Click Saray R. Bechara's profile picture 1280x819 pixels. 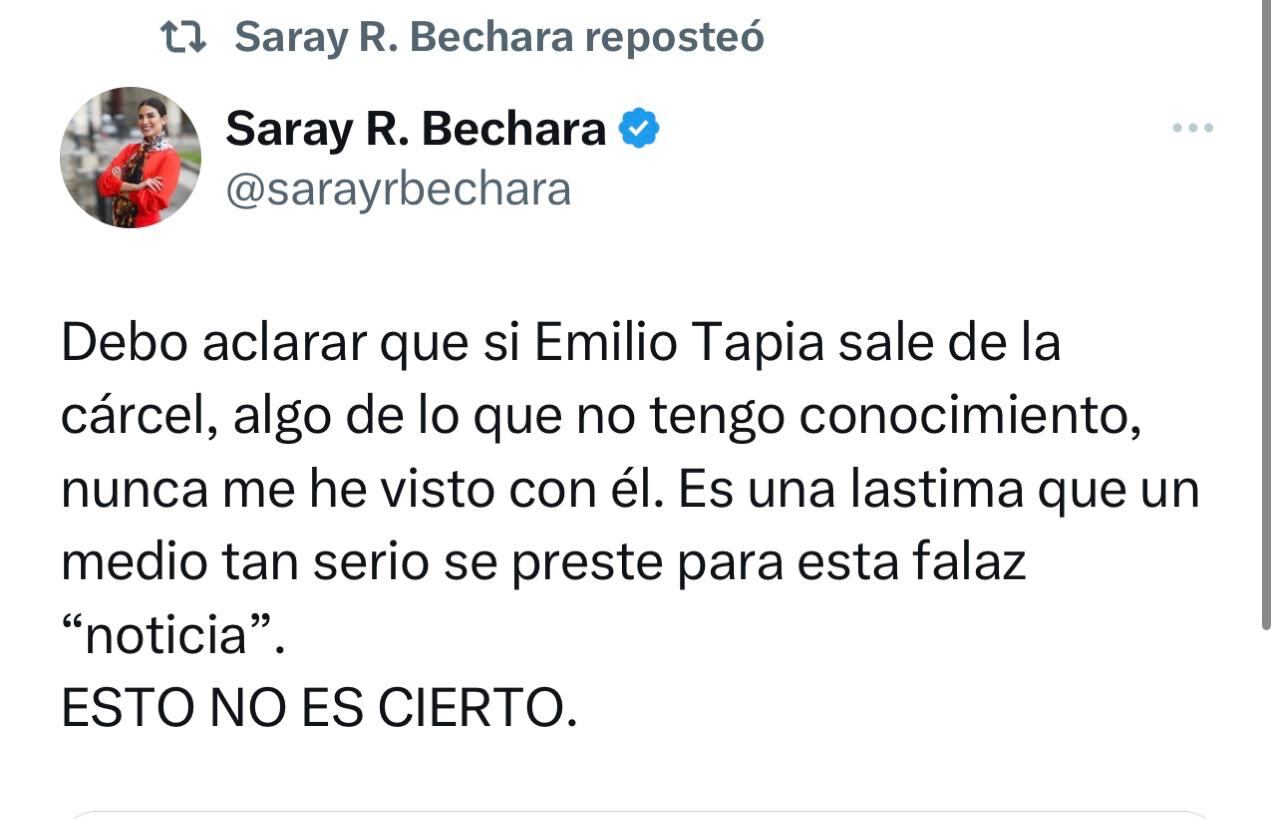coord(129,157)
